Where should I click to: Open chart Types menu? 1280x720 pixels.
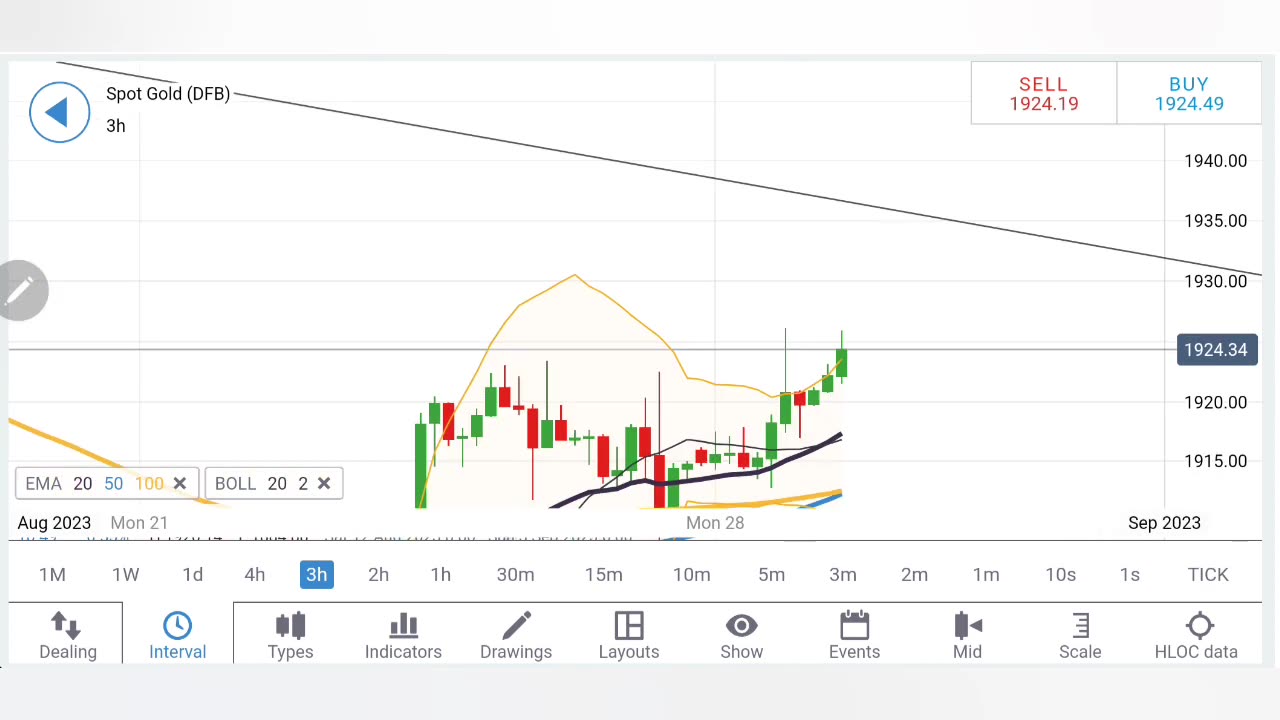tap(290, 636)
